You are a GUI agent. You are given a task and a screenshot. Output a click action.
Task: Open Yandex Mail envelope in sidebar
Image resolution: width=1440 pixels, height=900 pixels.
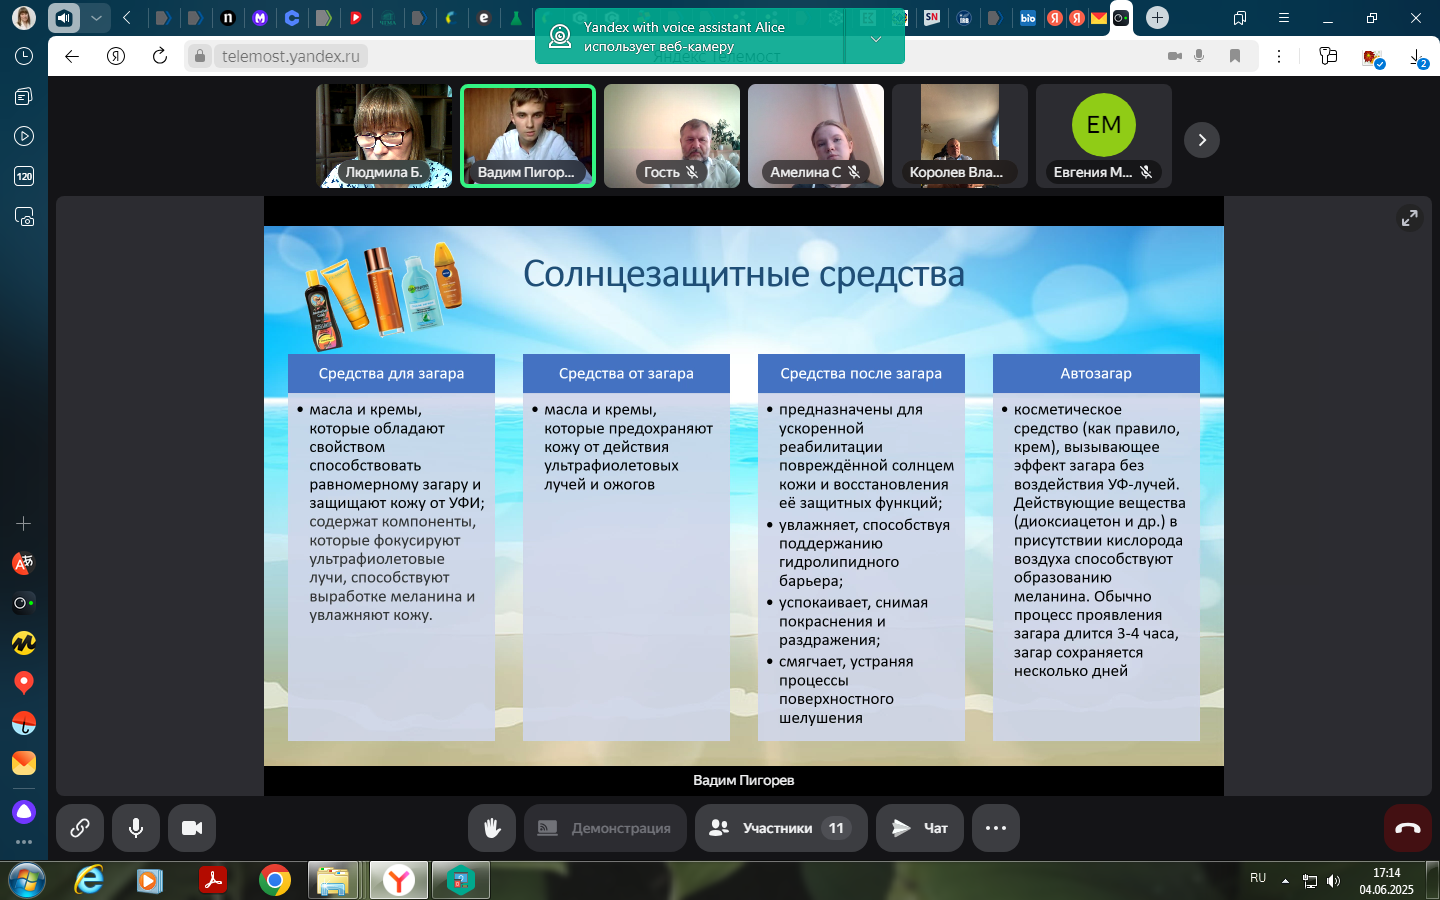pyautogui.click(x=24, y=763)
